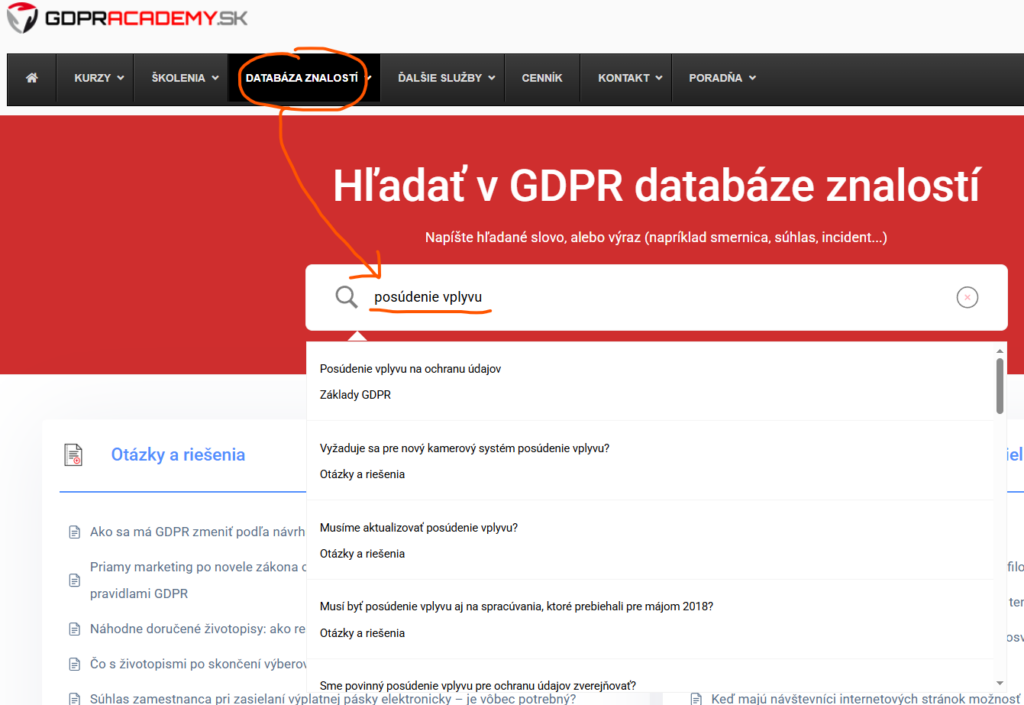The width and height of the screenshot is (1024, 705).
Task: Click the search field containing 'posúdenie vplyvu'
Action: tap(650, 297)
